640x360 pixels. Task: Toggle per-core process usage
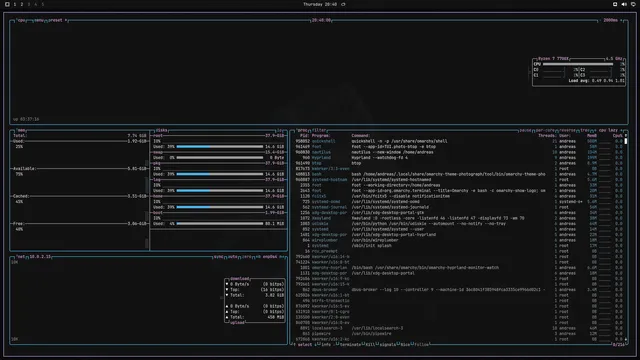pyautogui.click(x=545, y=130)
